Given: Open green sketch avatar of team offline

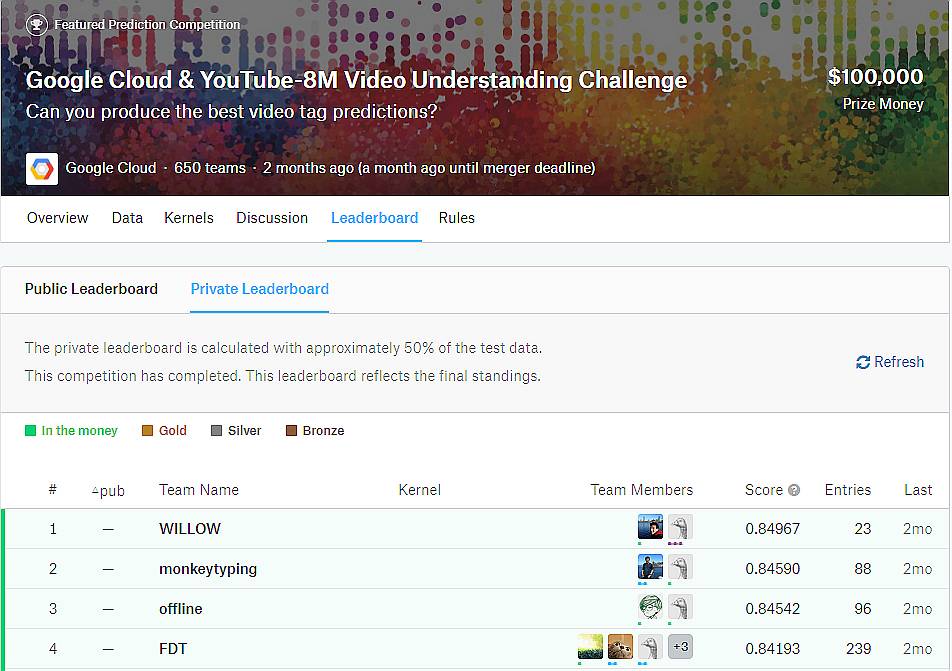Looking at the screenshot, I should [x=650, y=607].
